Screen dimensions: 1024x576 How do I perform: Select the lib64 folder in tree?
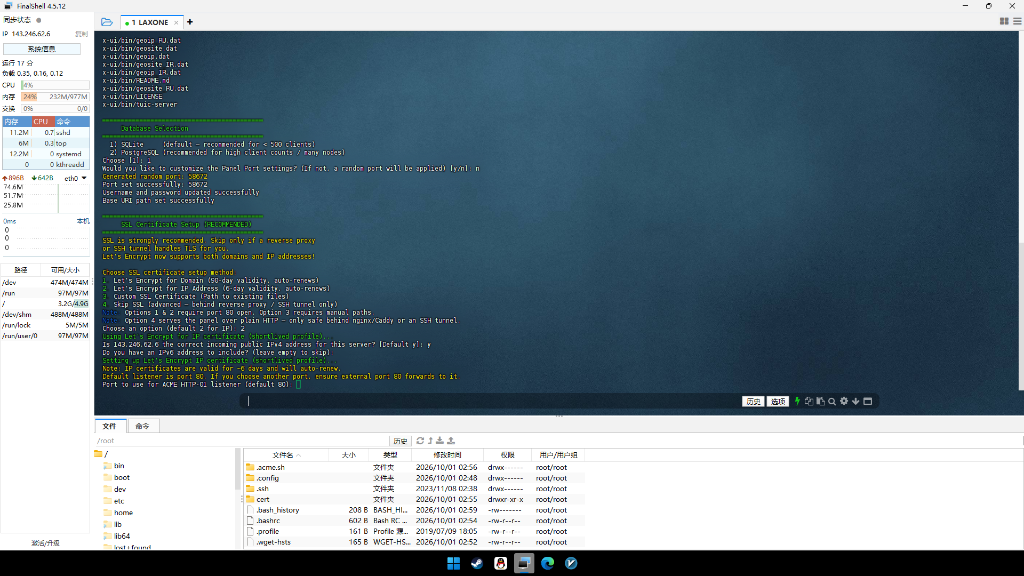tap(118, 536)
